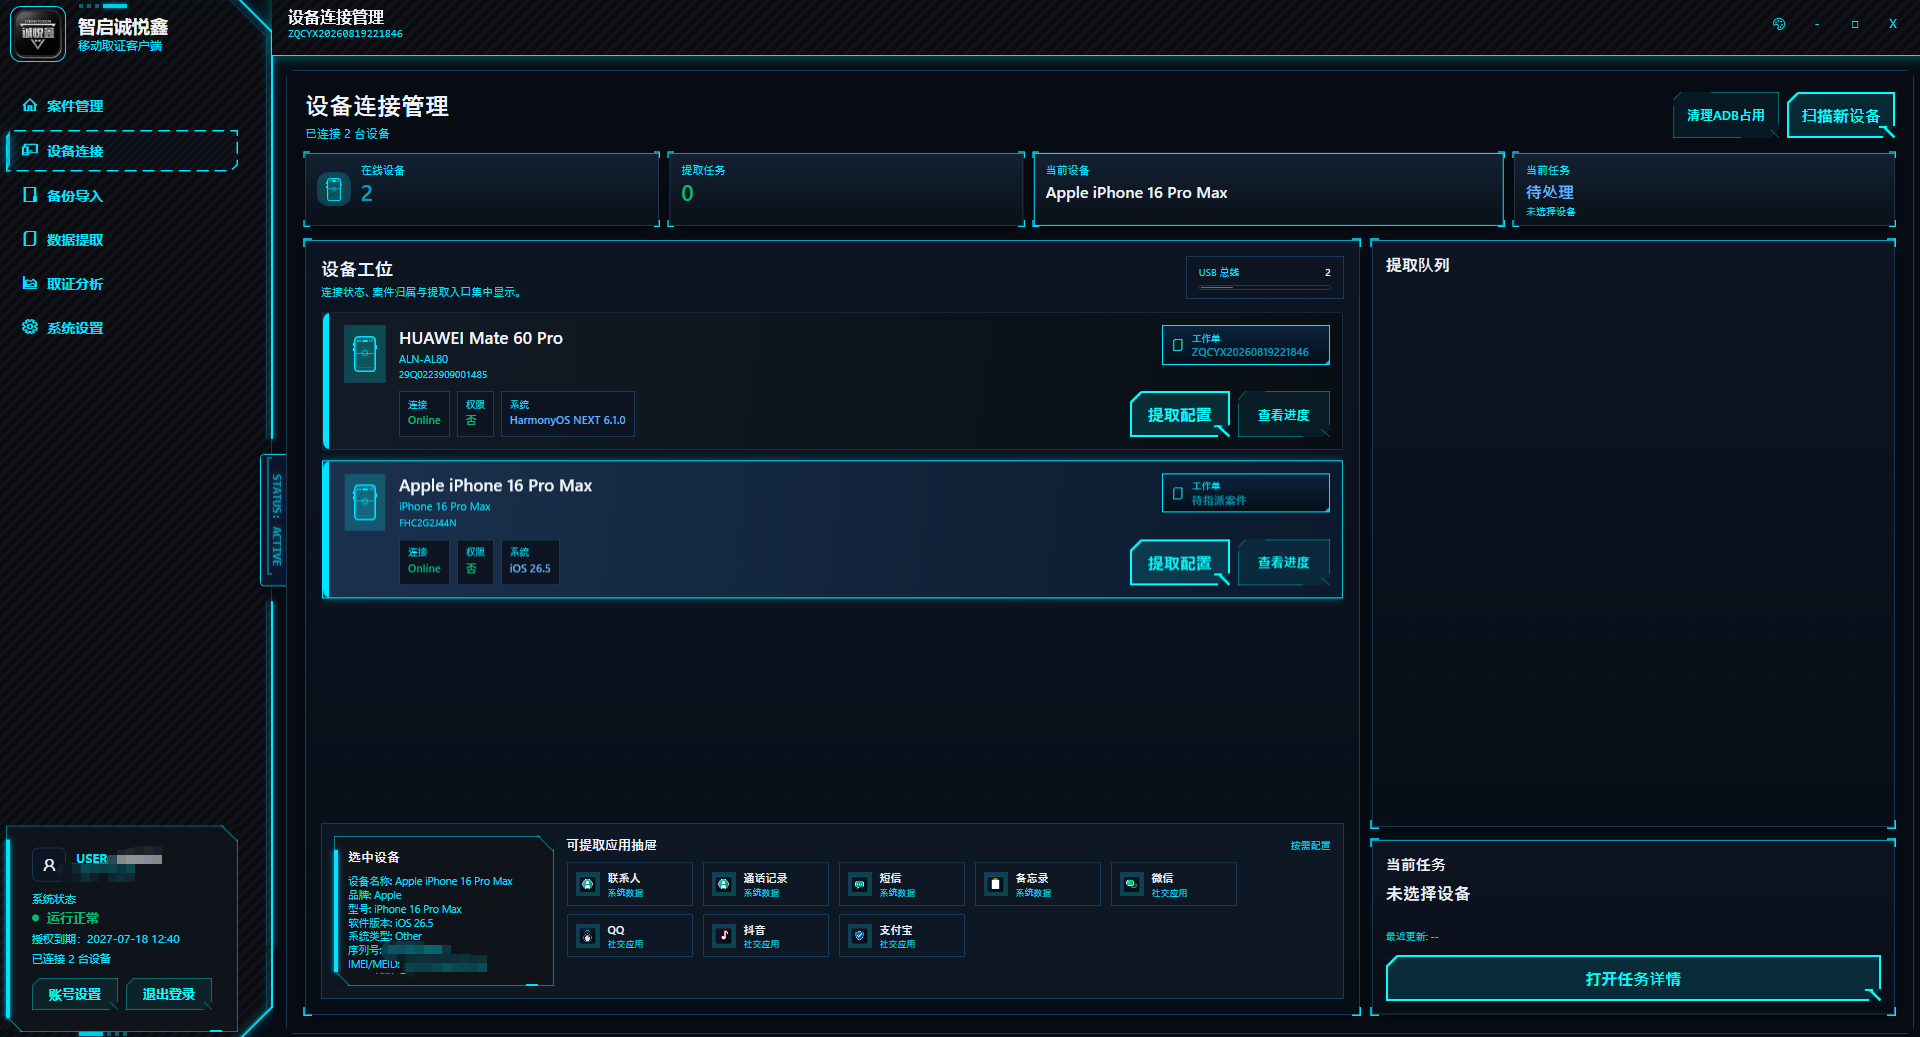Click the QQ app icon
1920x1037 pixels.
click(588, 936)
